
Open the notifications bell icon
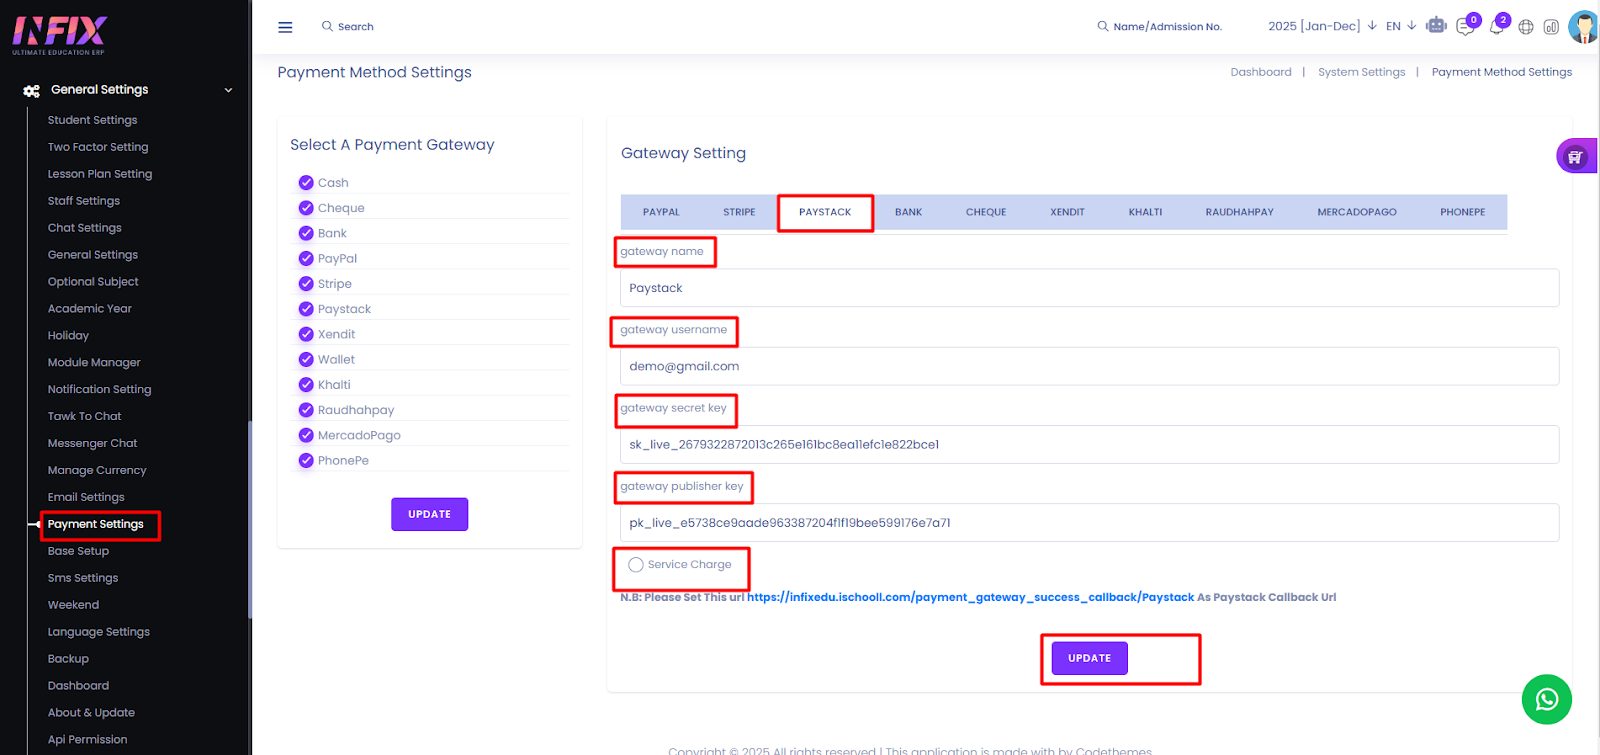(x=1496, y=27)
